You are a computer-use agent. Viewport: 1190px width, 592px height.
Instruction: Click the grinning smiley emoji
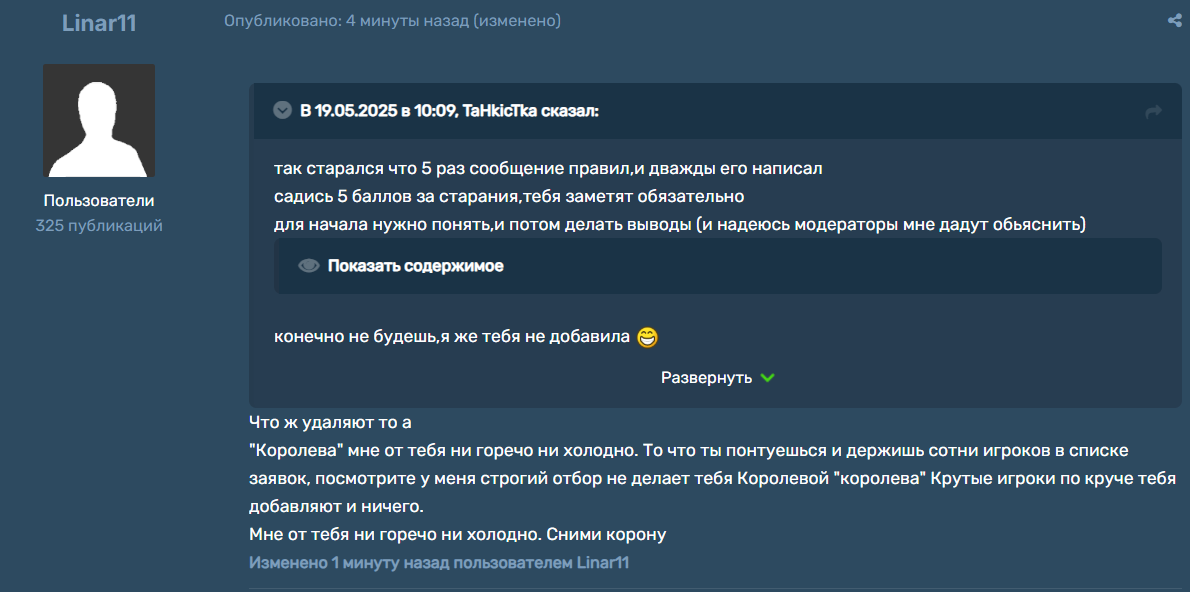[x=647, y=338]
